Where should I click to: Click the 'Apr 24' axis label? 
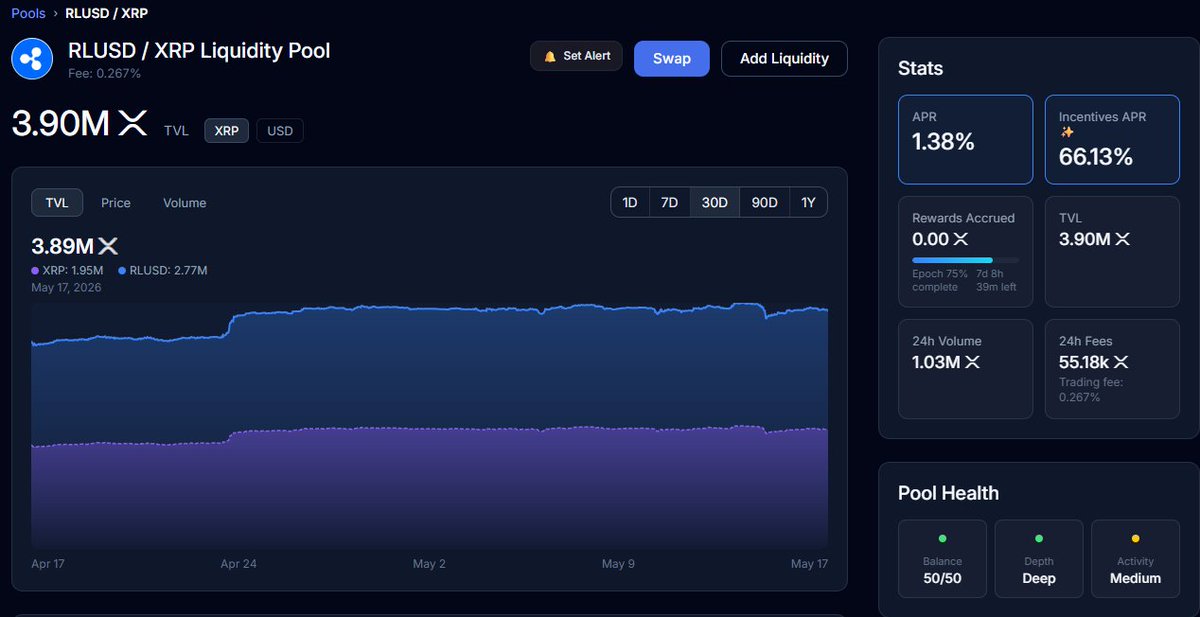[238, 564]
